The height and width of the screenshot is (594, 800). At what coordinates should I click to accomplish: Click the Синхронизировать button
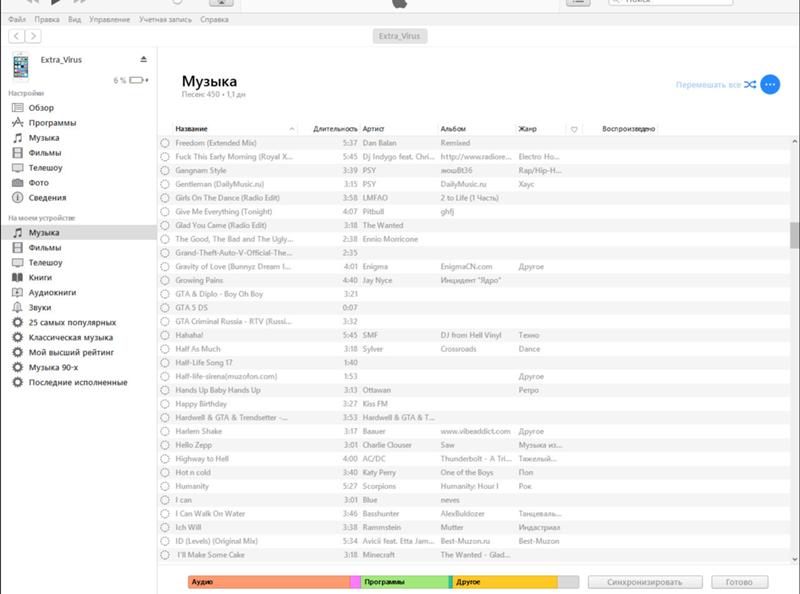[x=645, y=582]
